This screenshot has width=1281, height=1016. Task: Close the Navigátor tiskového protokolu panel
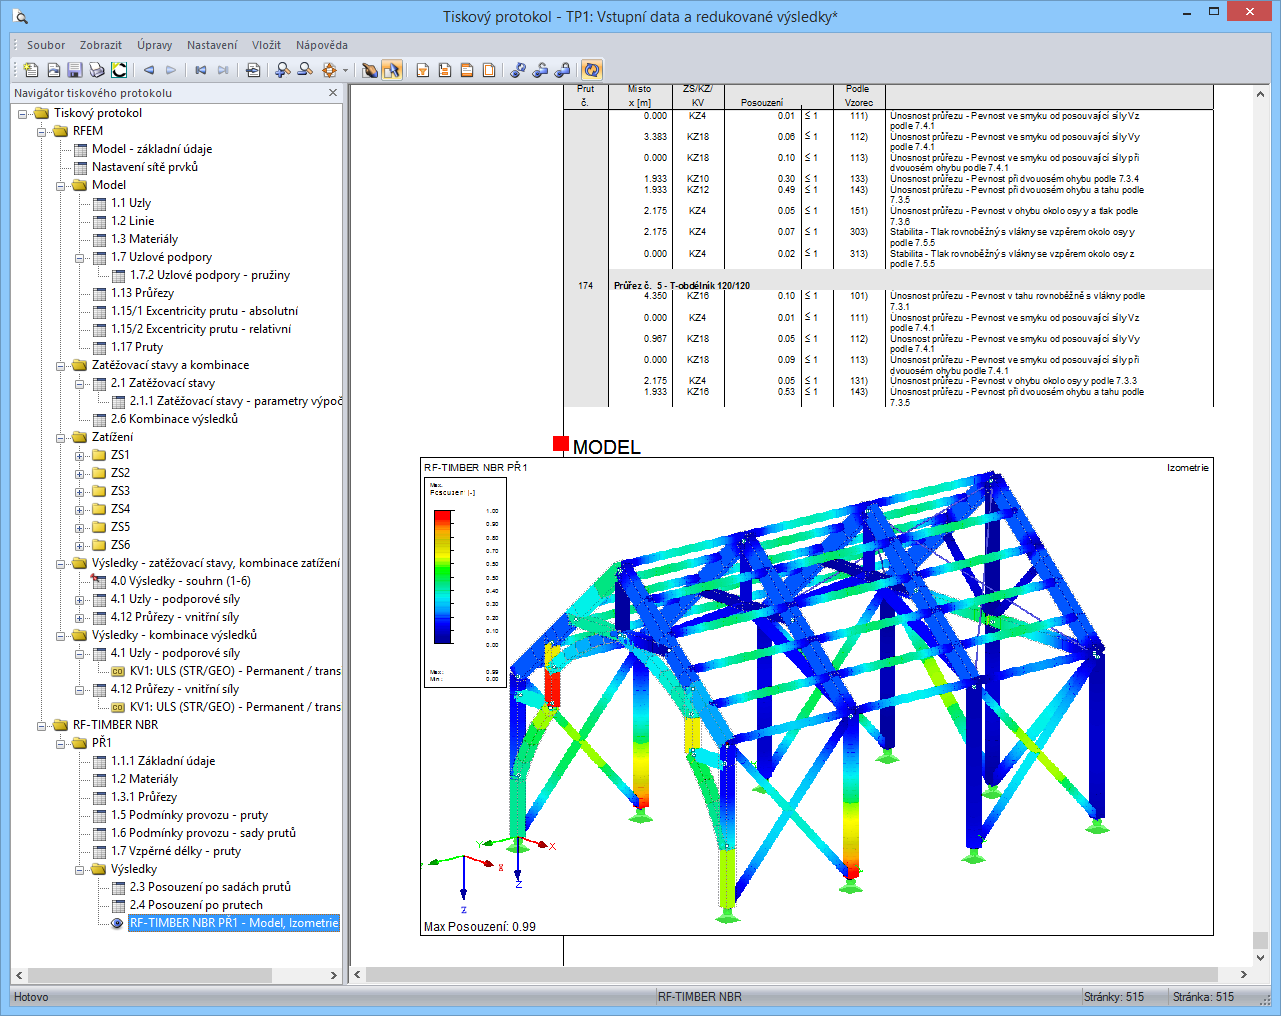333,93
